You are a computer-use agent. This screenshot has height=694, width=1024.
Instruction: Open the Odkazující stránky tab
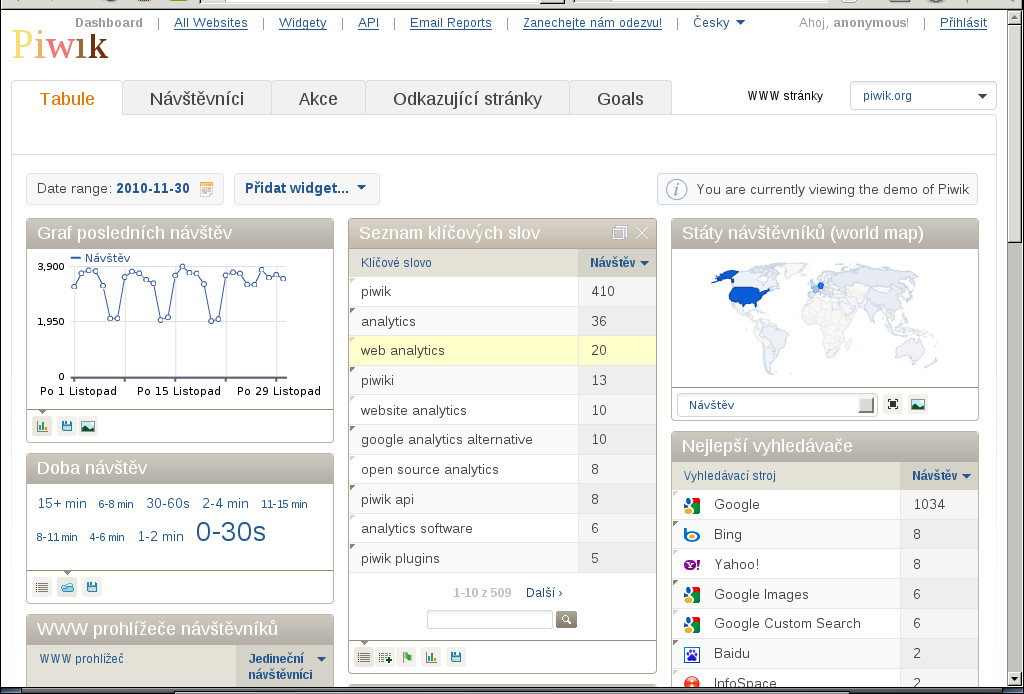point(468,99)
